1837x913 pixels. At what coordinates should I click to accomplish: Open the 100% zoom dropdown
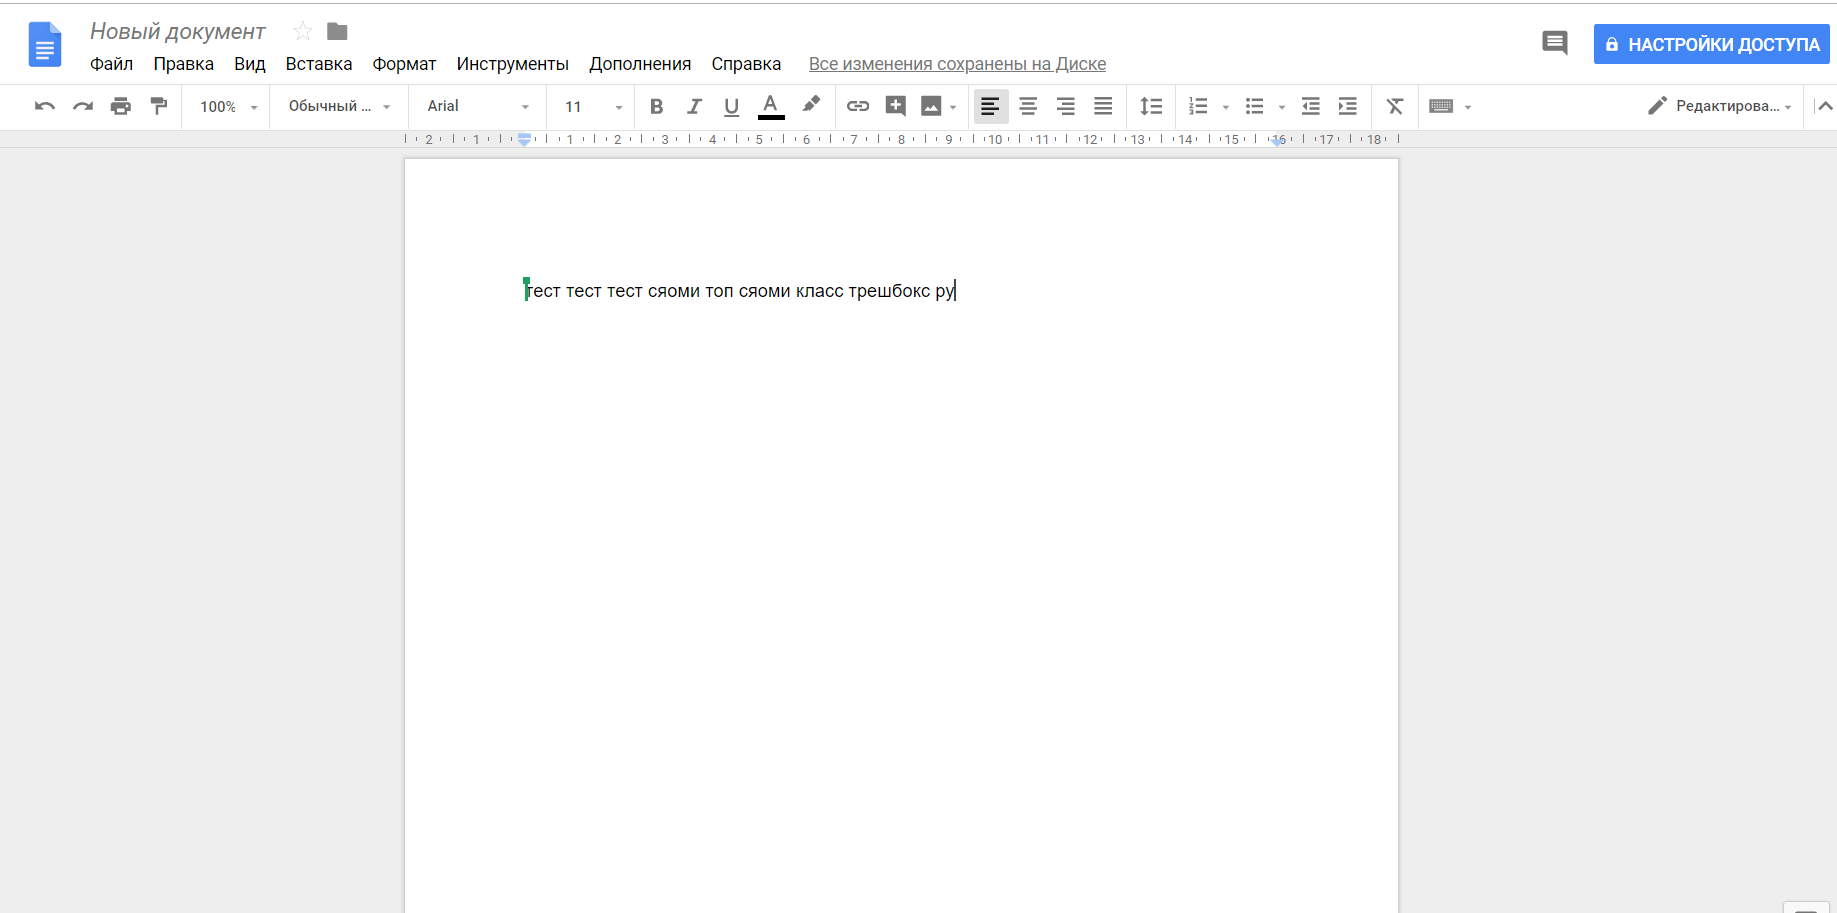pyautogui.click(x=228, y=106)
